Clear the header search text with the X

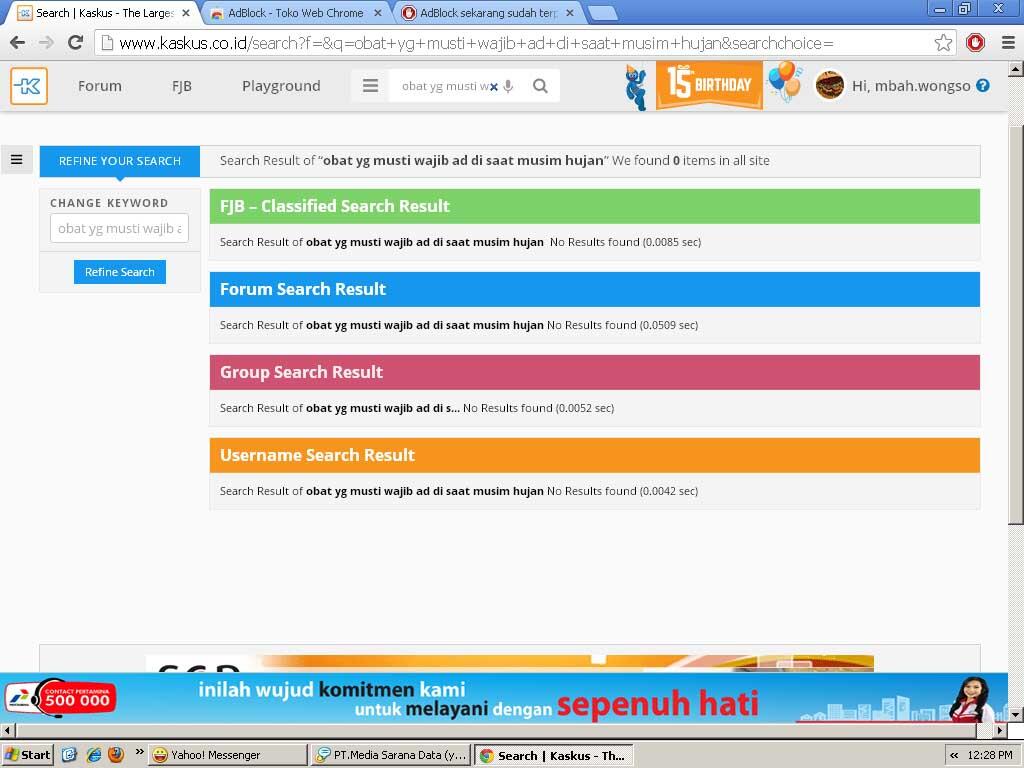click(494, 86)
